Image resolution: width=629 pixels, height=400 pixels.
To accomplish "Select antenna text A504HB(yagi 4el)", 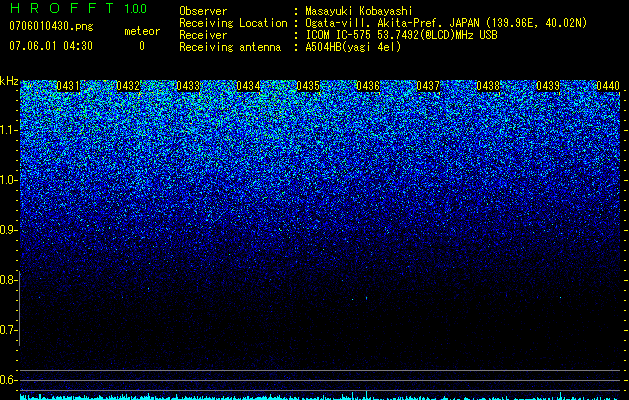I will [x=353, y=47].
